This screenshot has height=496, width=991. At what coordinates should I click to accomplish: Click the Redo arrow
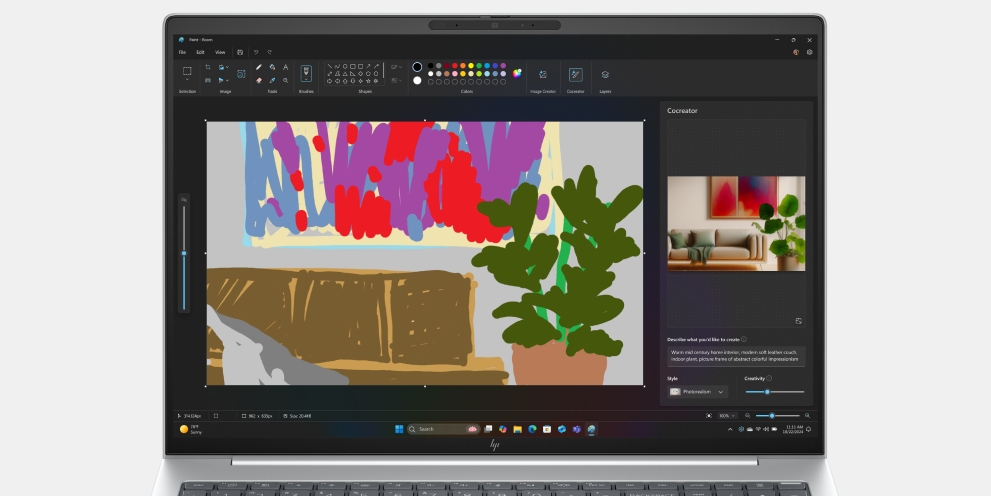pos(270,52)
